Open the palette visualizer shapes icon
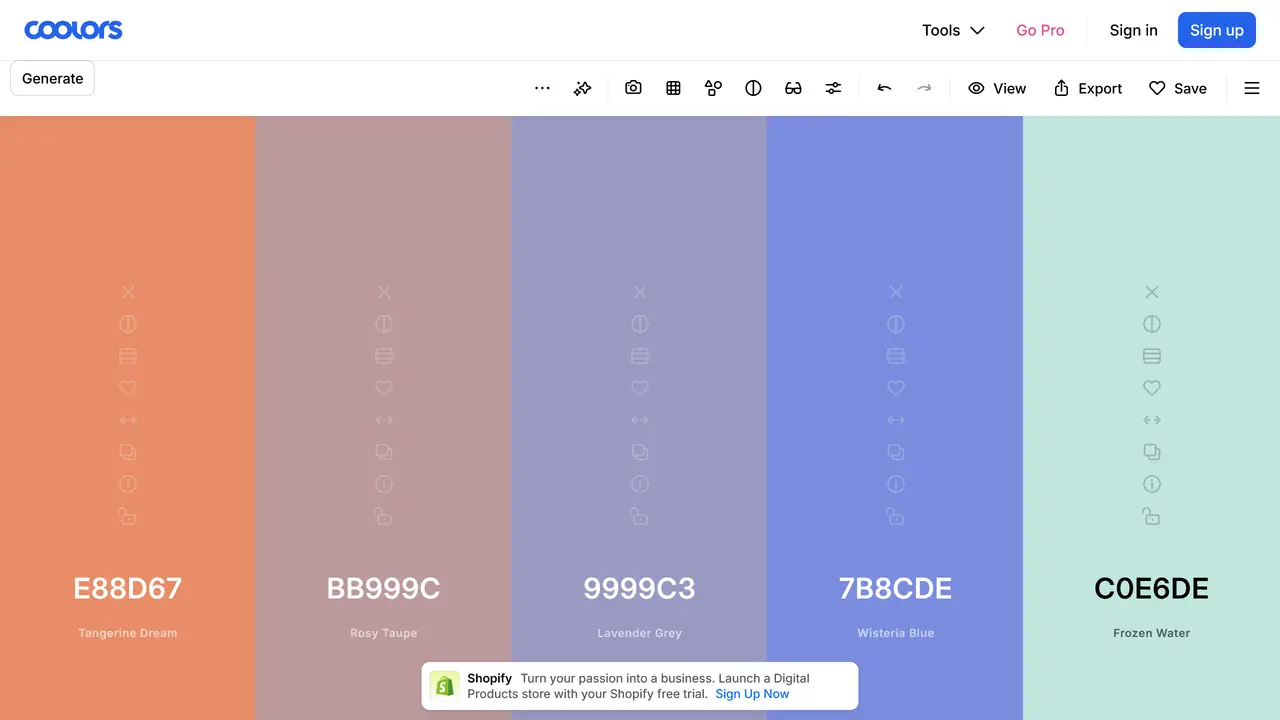 pyautogui.click(x=713, y=88)
